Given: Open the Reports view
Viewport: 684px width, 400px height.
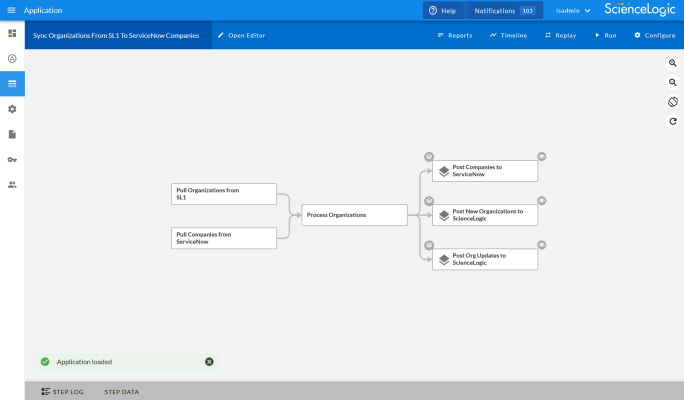Looking at the screenshot, I should (x=455, y=35).
